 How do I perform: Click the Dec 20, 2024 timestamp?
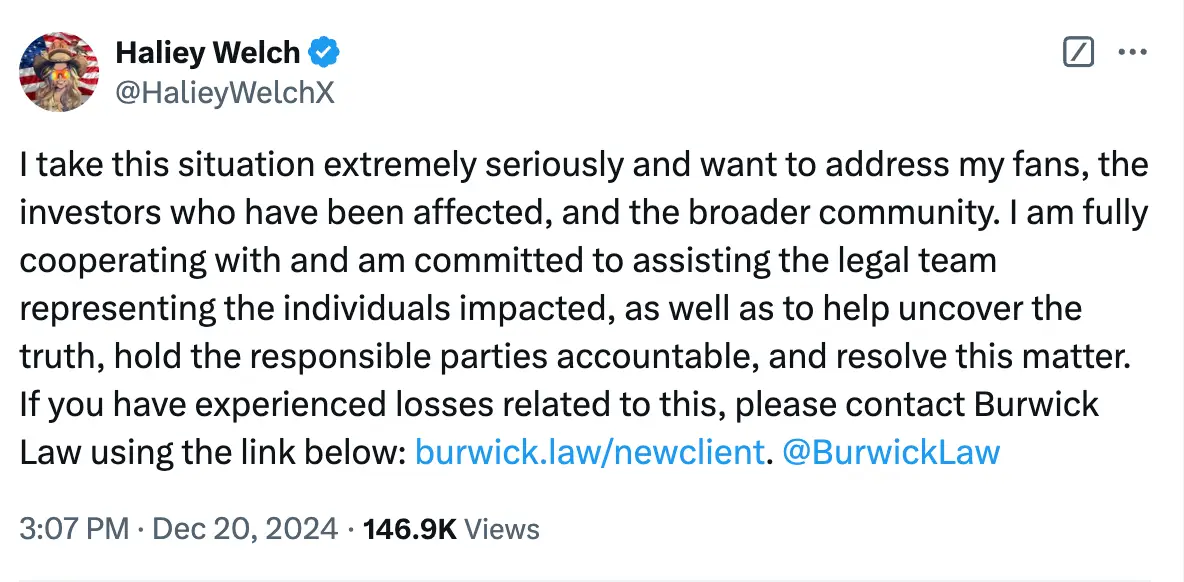[x=240, y=529]
